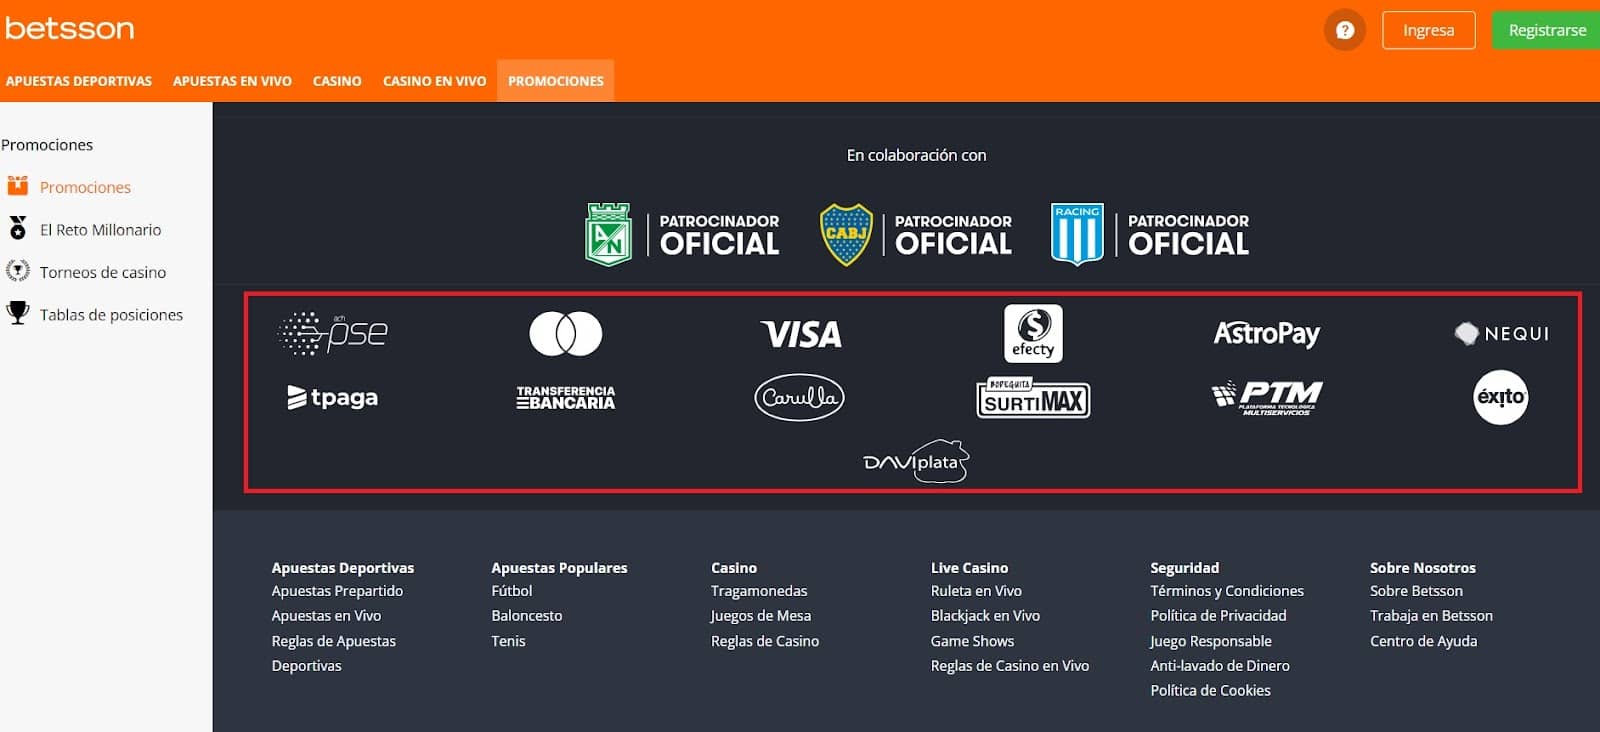Open the help question mark icon

1345,30
